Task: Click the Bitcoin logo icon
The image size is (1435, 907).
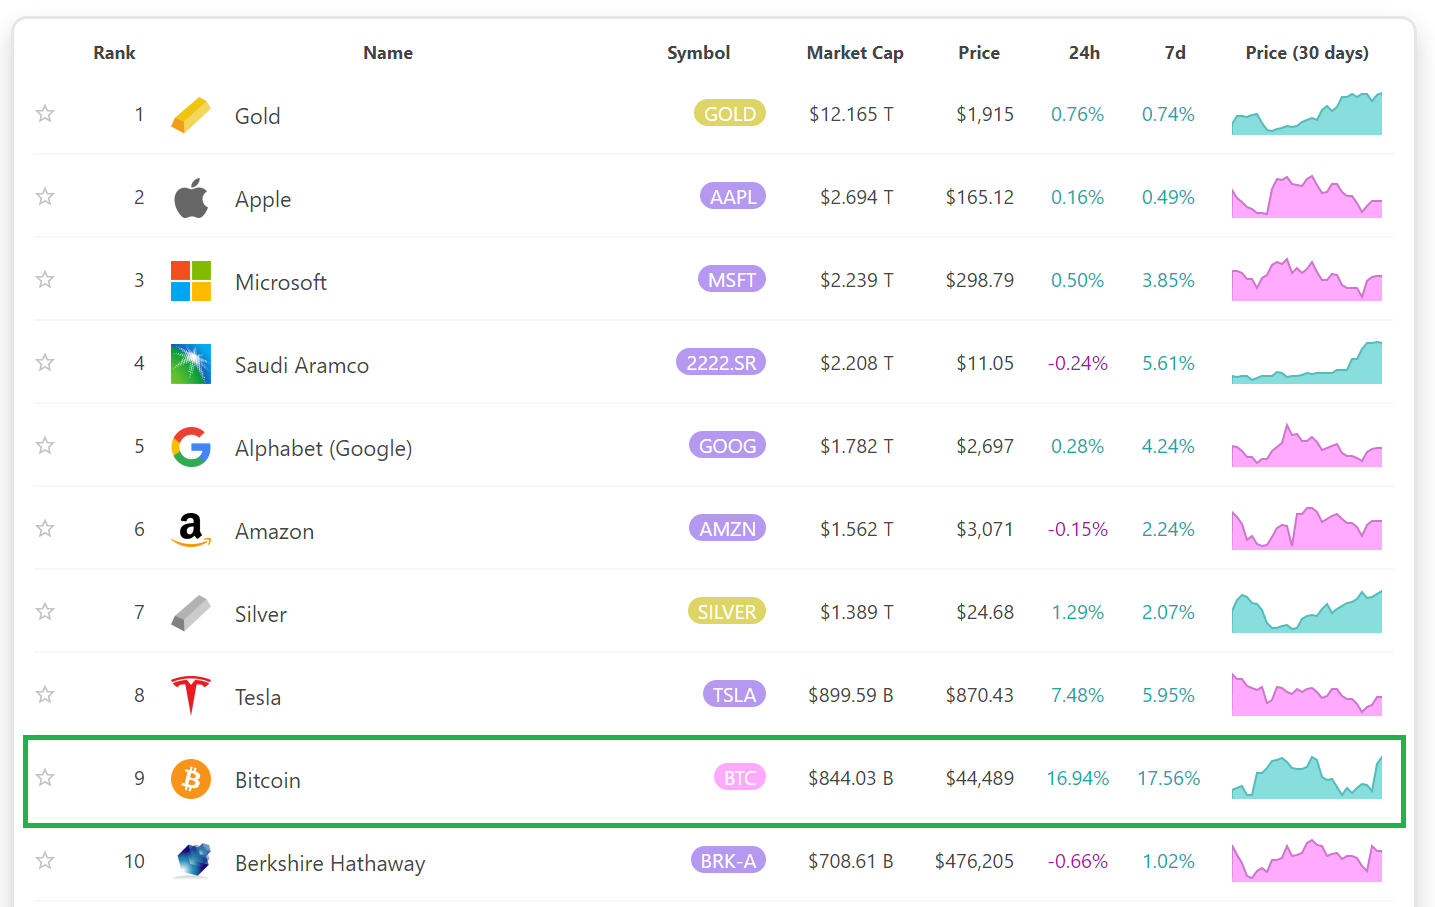Action: (x=191, y=779)
